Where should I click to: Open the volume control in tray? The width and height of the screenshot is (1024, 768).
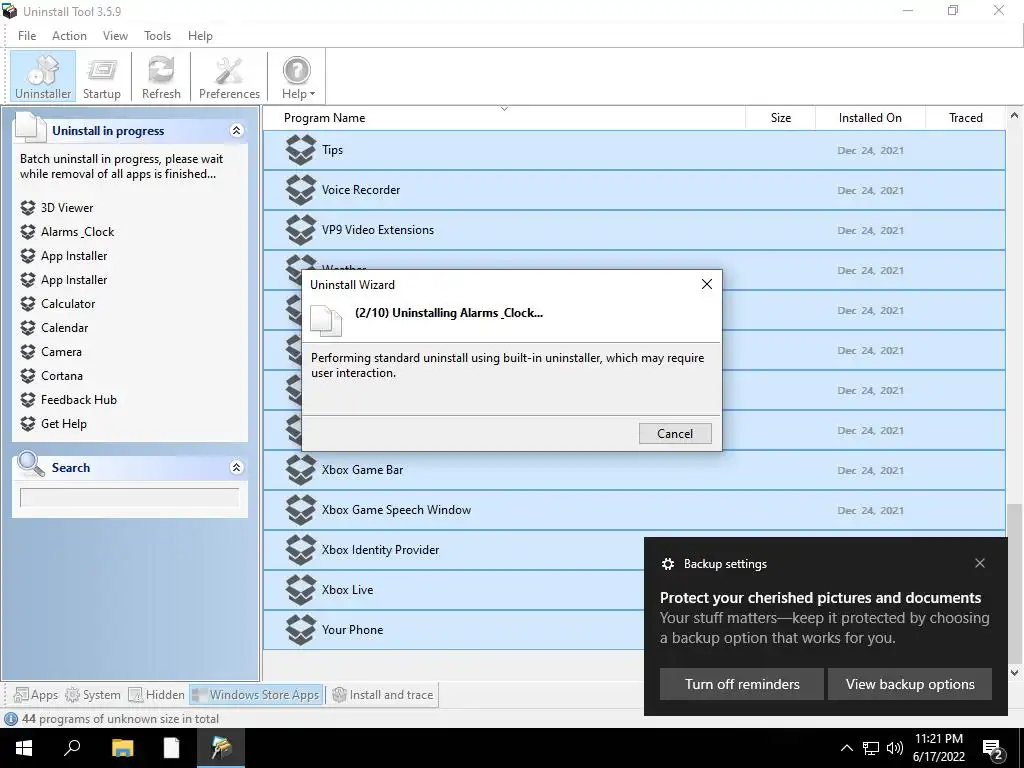[x=895, y=748]
